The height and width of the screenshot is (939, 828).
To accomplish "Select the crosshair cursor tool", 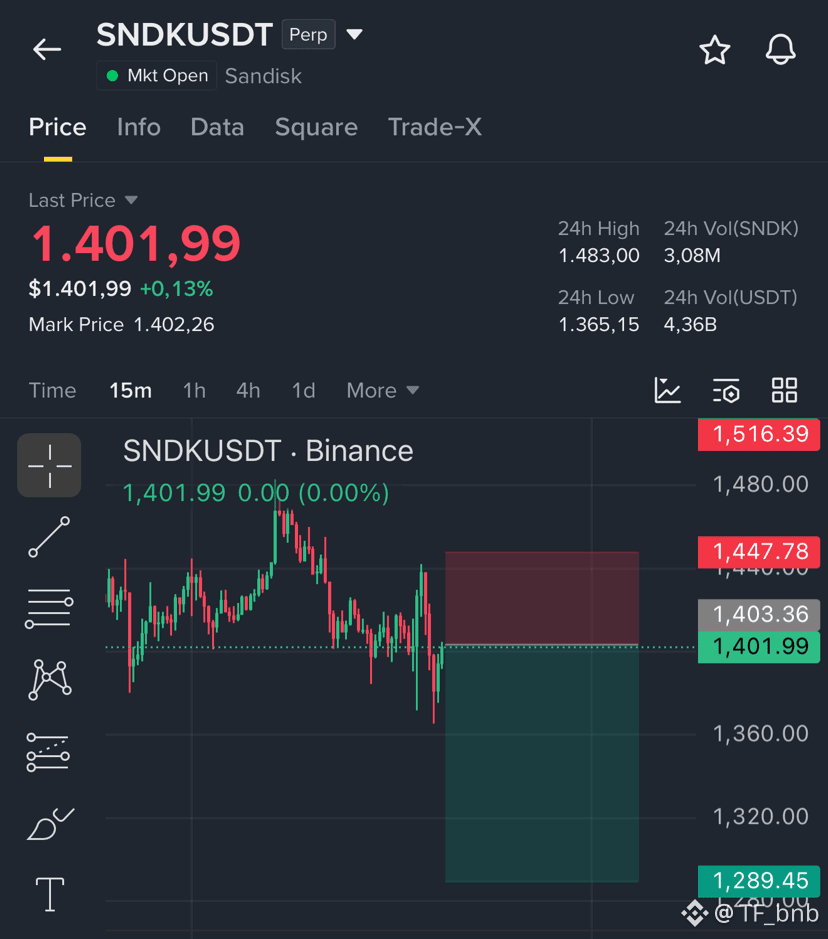I will pos(49,465).
